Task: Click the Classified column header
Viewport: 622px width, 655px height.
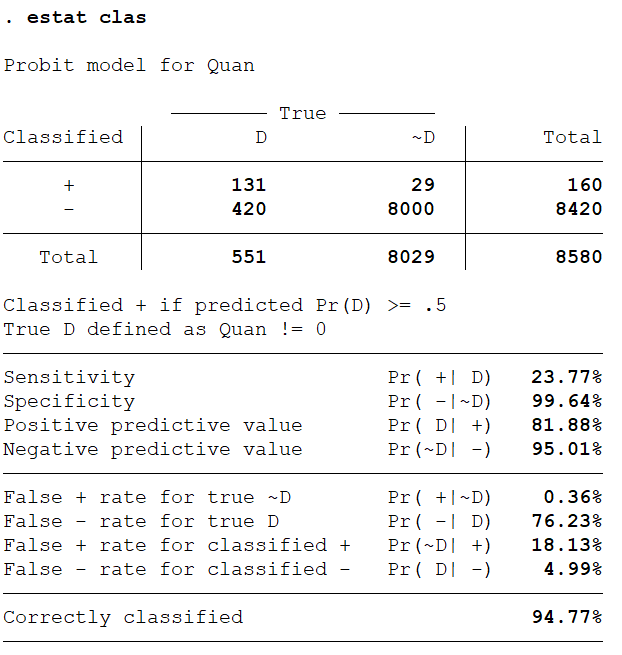Action: [63, 137]
